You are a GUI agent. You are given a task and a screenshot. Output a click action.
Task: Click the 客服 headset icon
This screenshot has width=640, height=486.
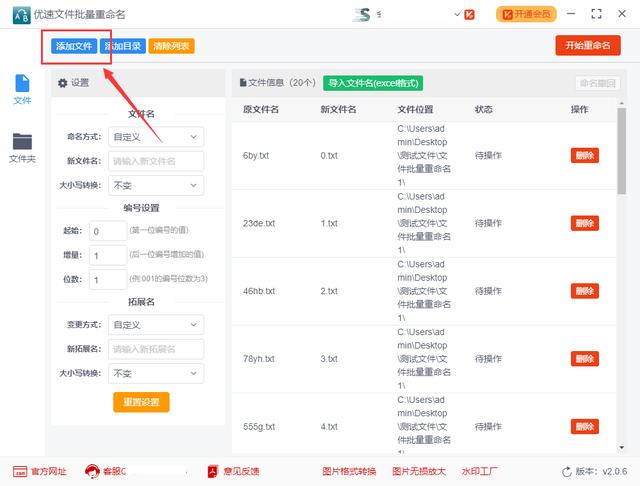click(x=92, y=471)
